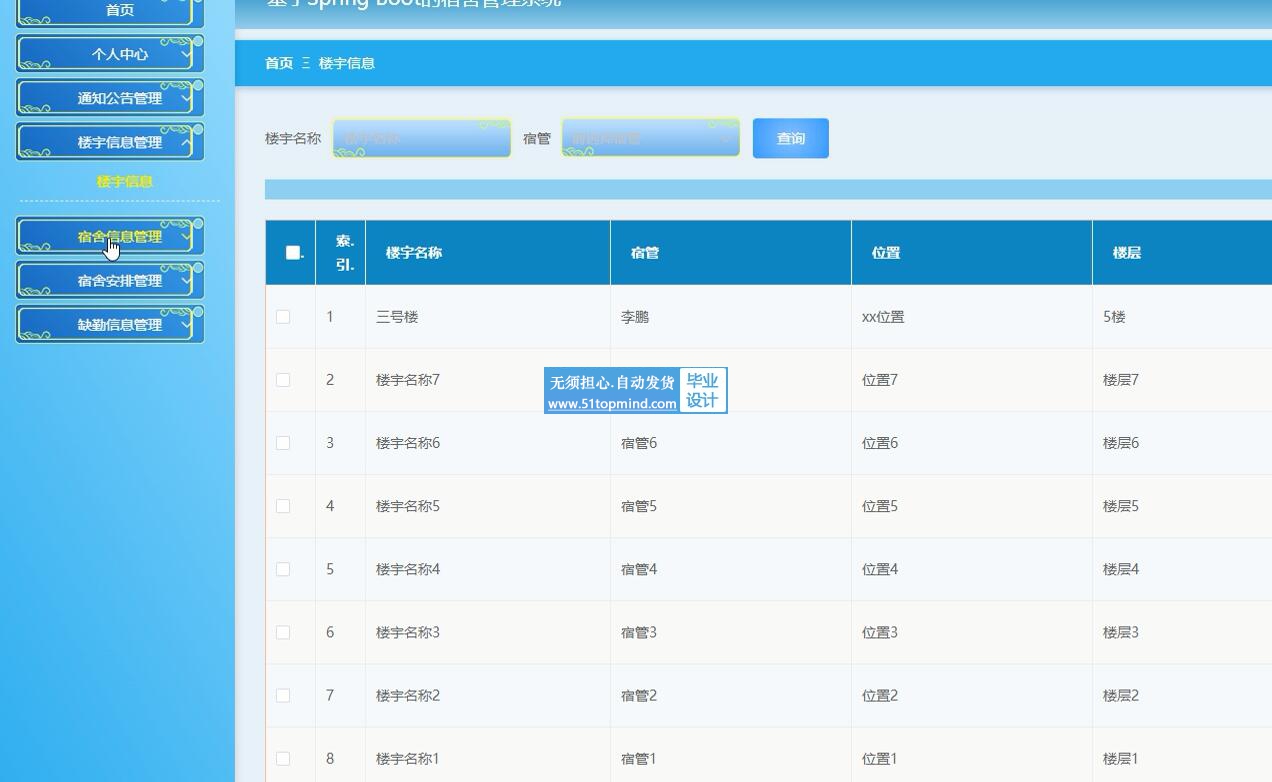Expand the 通知公告管理 sidebar chevron
This screenshot has width=1272, height=782.
pyautogui.click(x=186, y=98)
